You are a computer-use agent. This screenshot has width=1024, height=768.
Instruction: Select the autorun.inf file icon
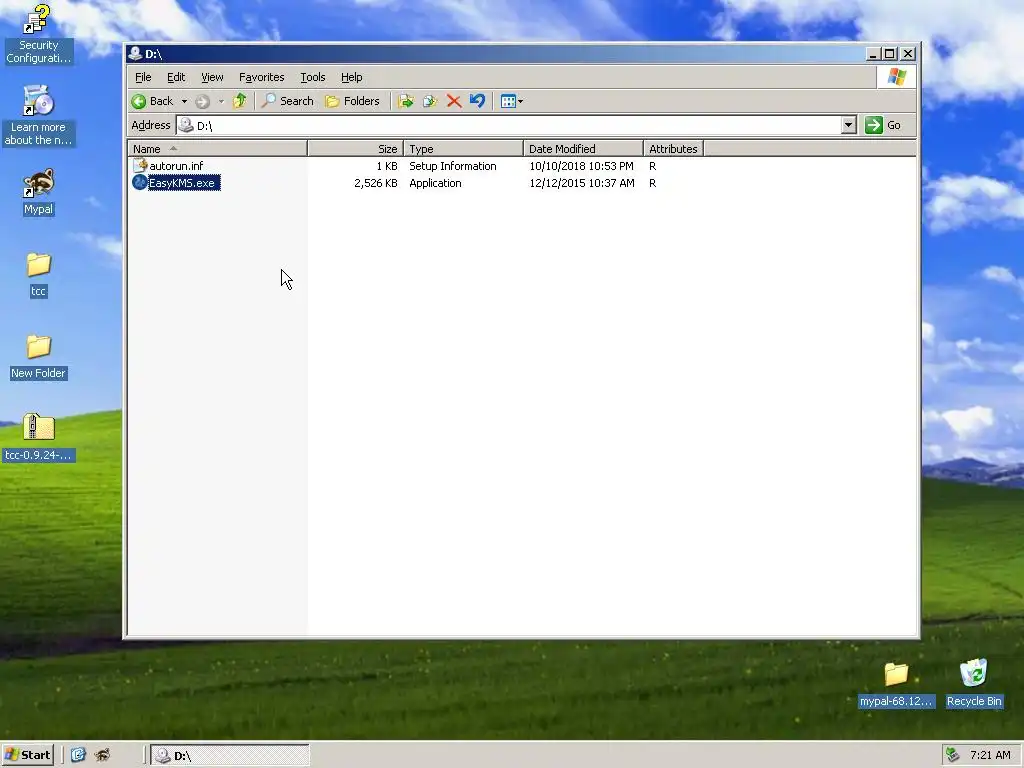click(x=140, y=166)
